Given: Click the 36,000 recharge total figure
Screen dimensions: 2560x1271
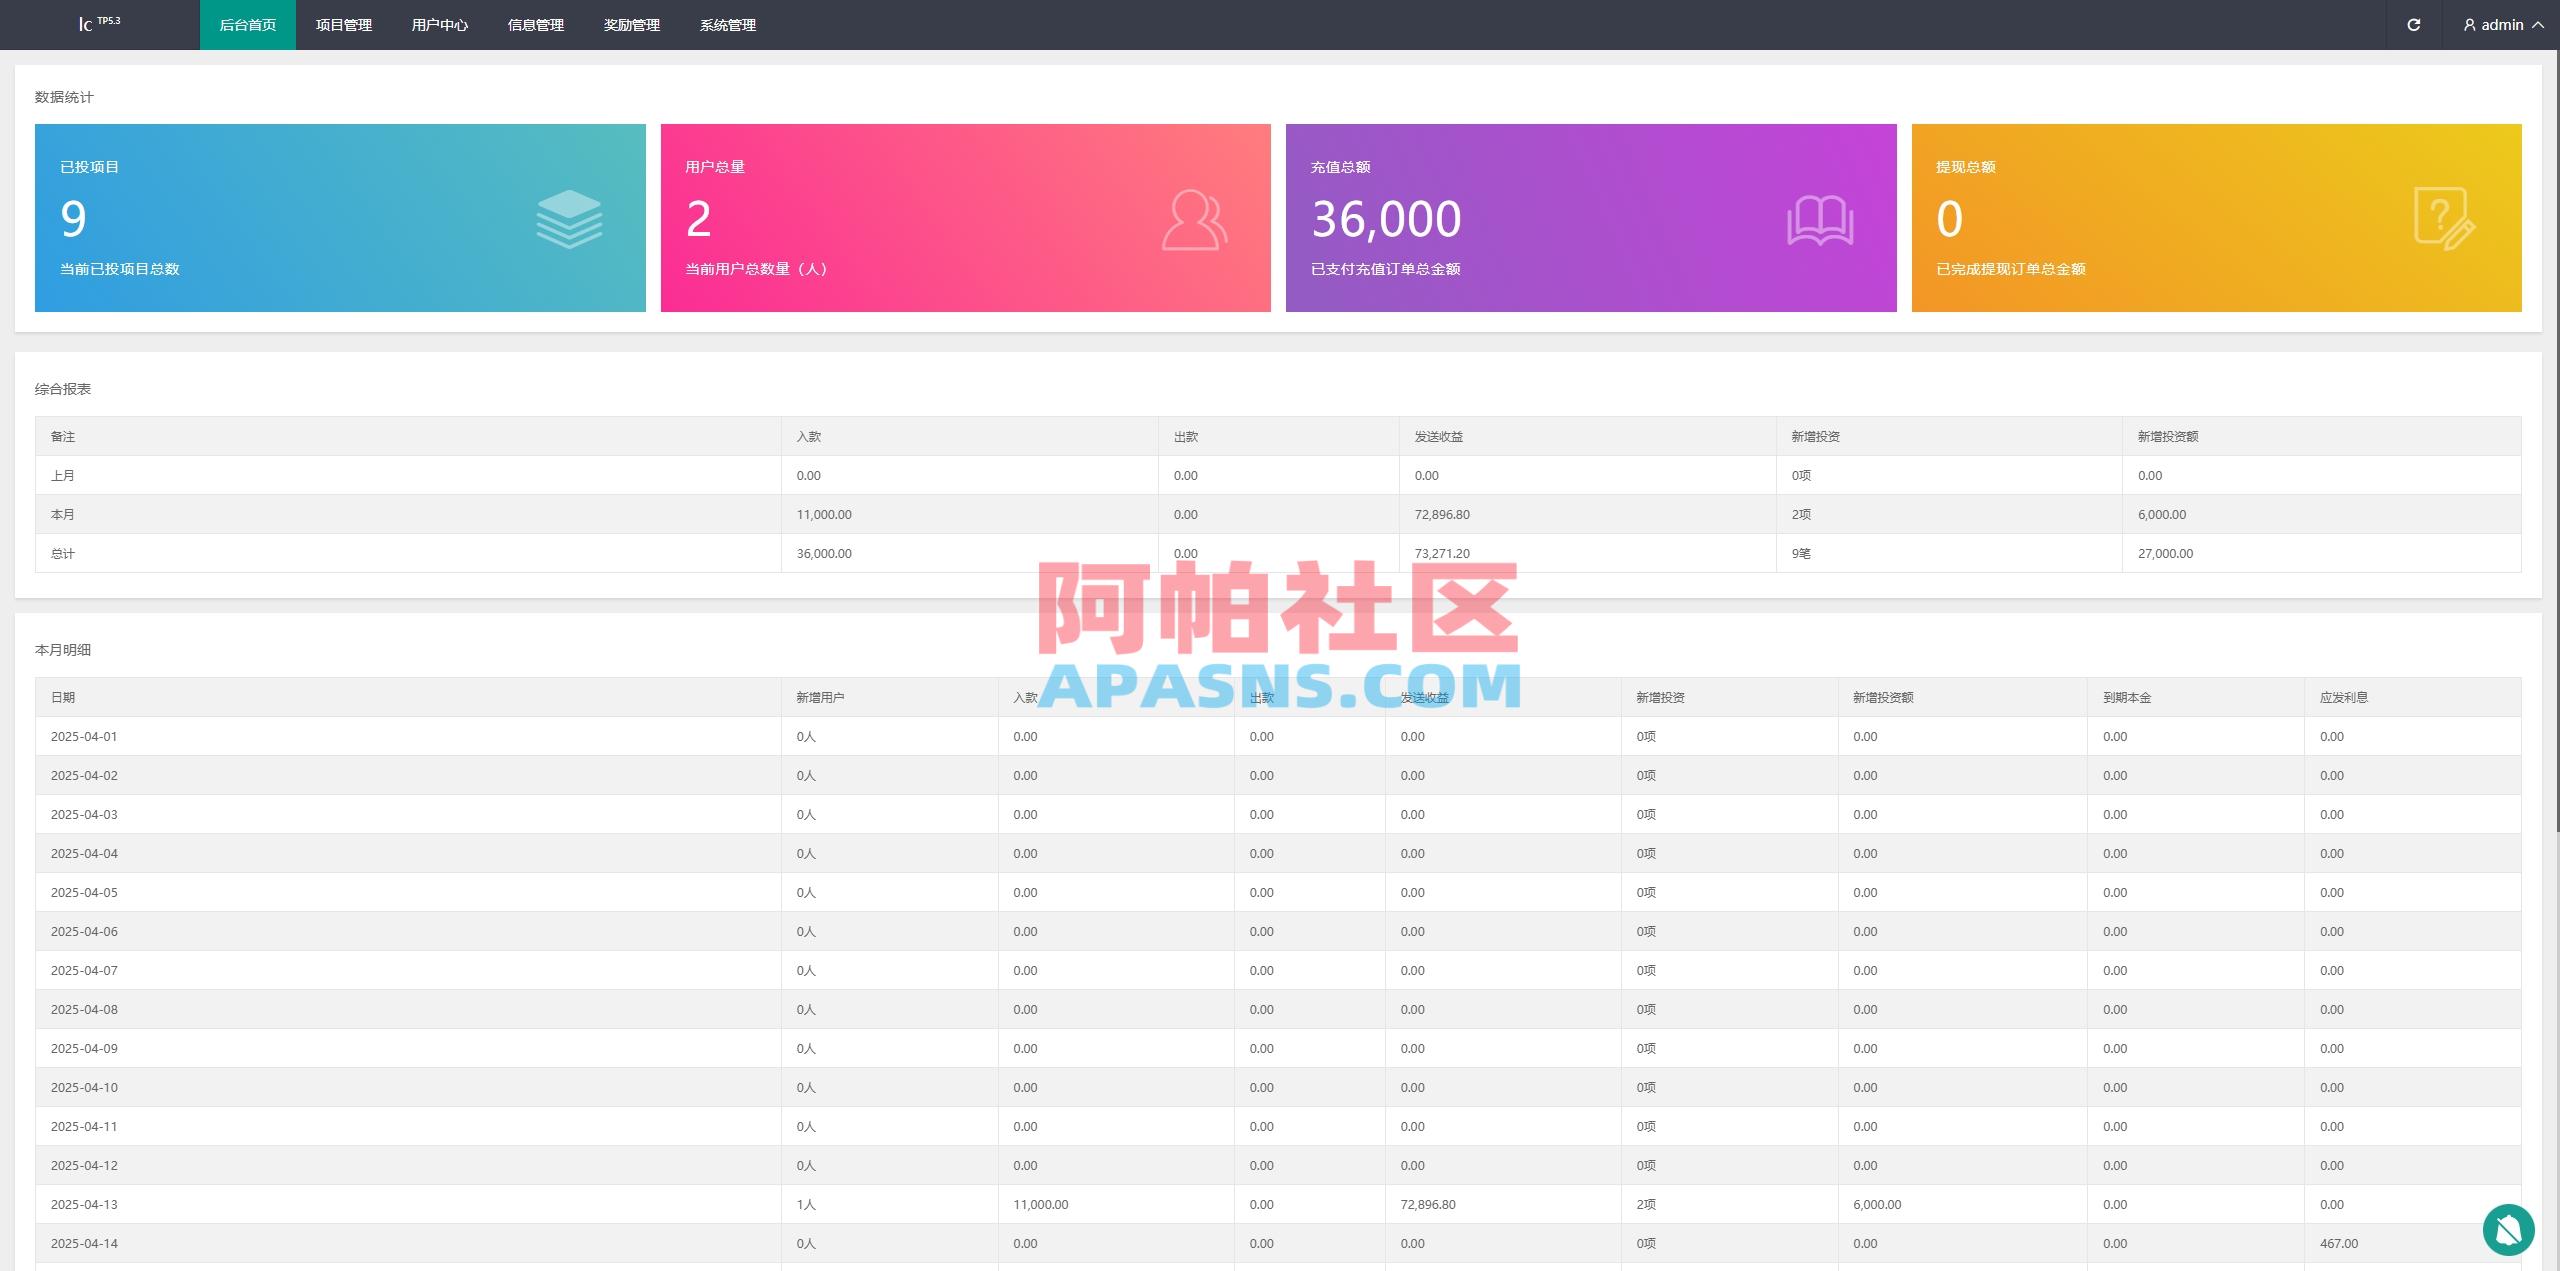Looking at the screenshot, I should click(1387, 218).
